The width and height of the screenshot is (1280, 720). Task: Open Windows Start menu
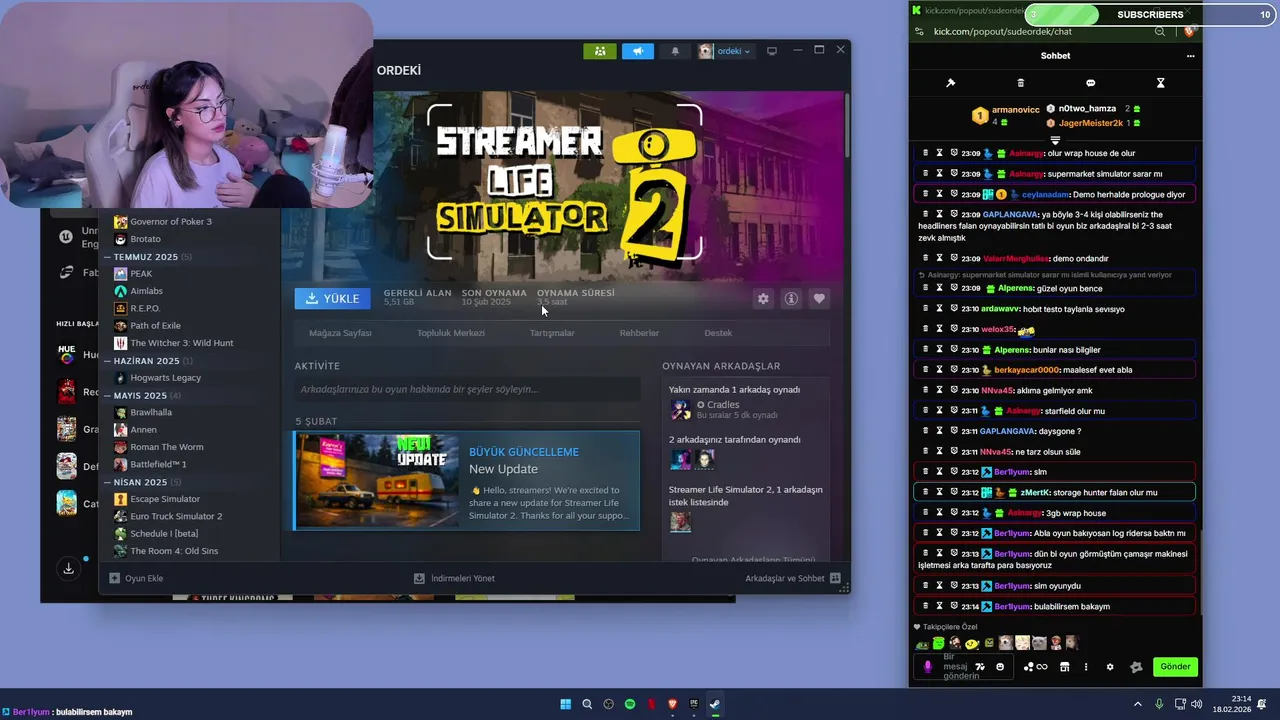(566, 704)
